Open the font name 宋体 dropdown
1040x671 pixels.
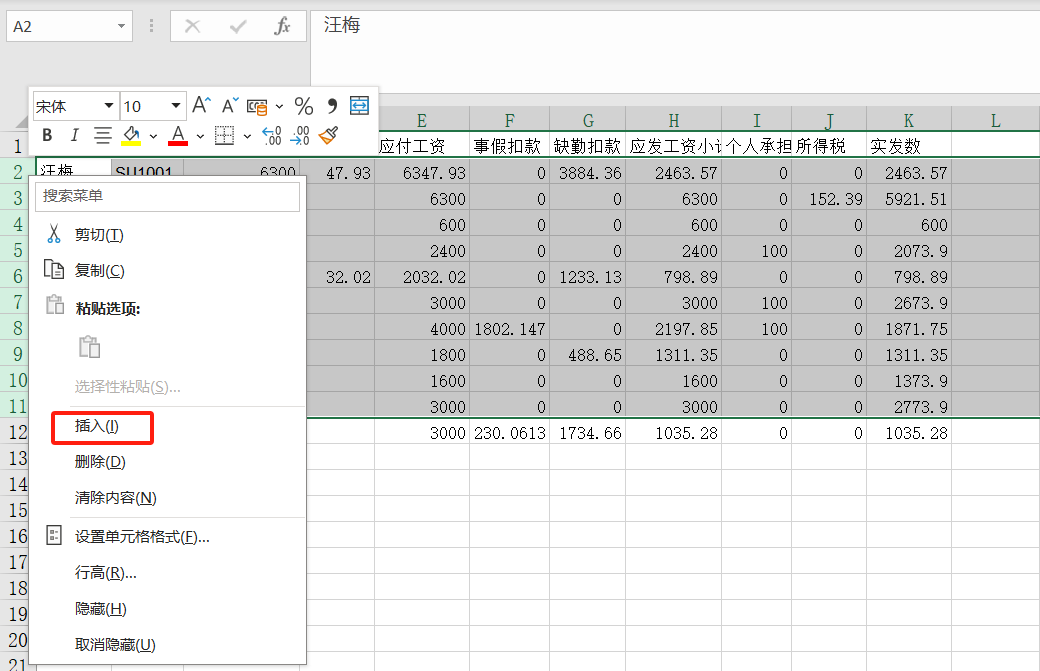[109, 105]
